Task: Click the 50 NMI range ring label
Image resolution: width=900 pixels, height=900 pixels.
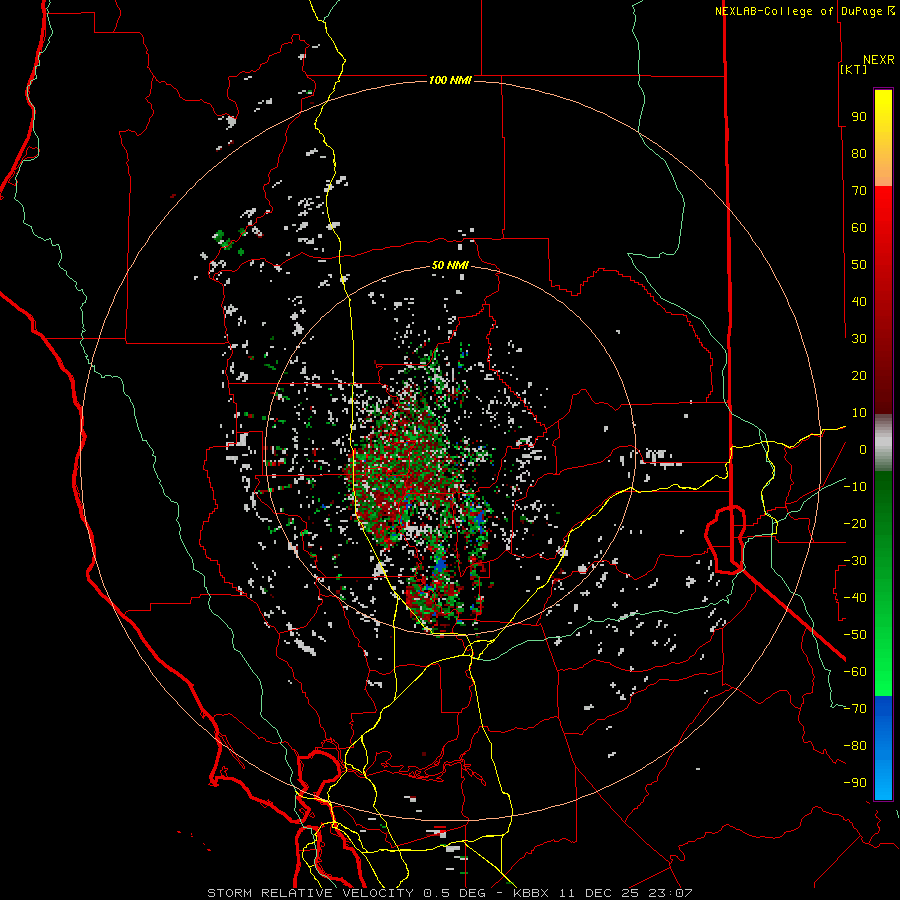Action: (x=450, y=266)
